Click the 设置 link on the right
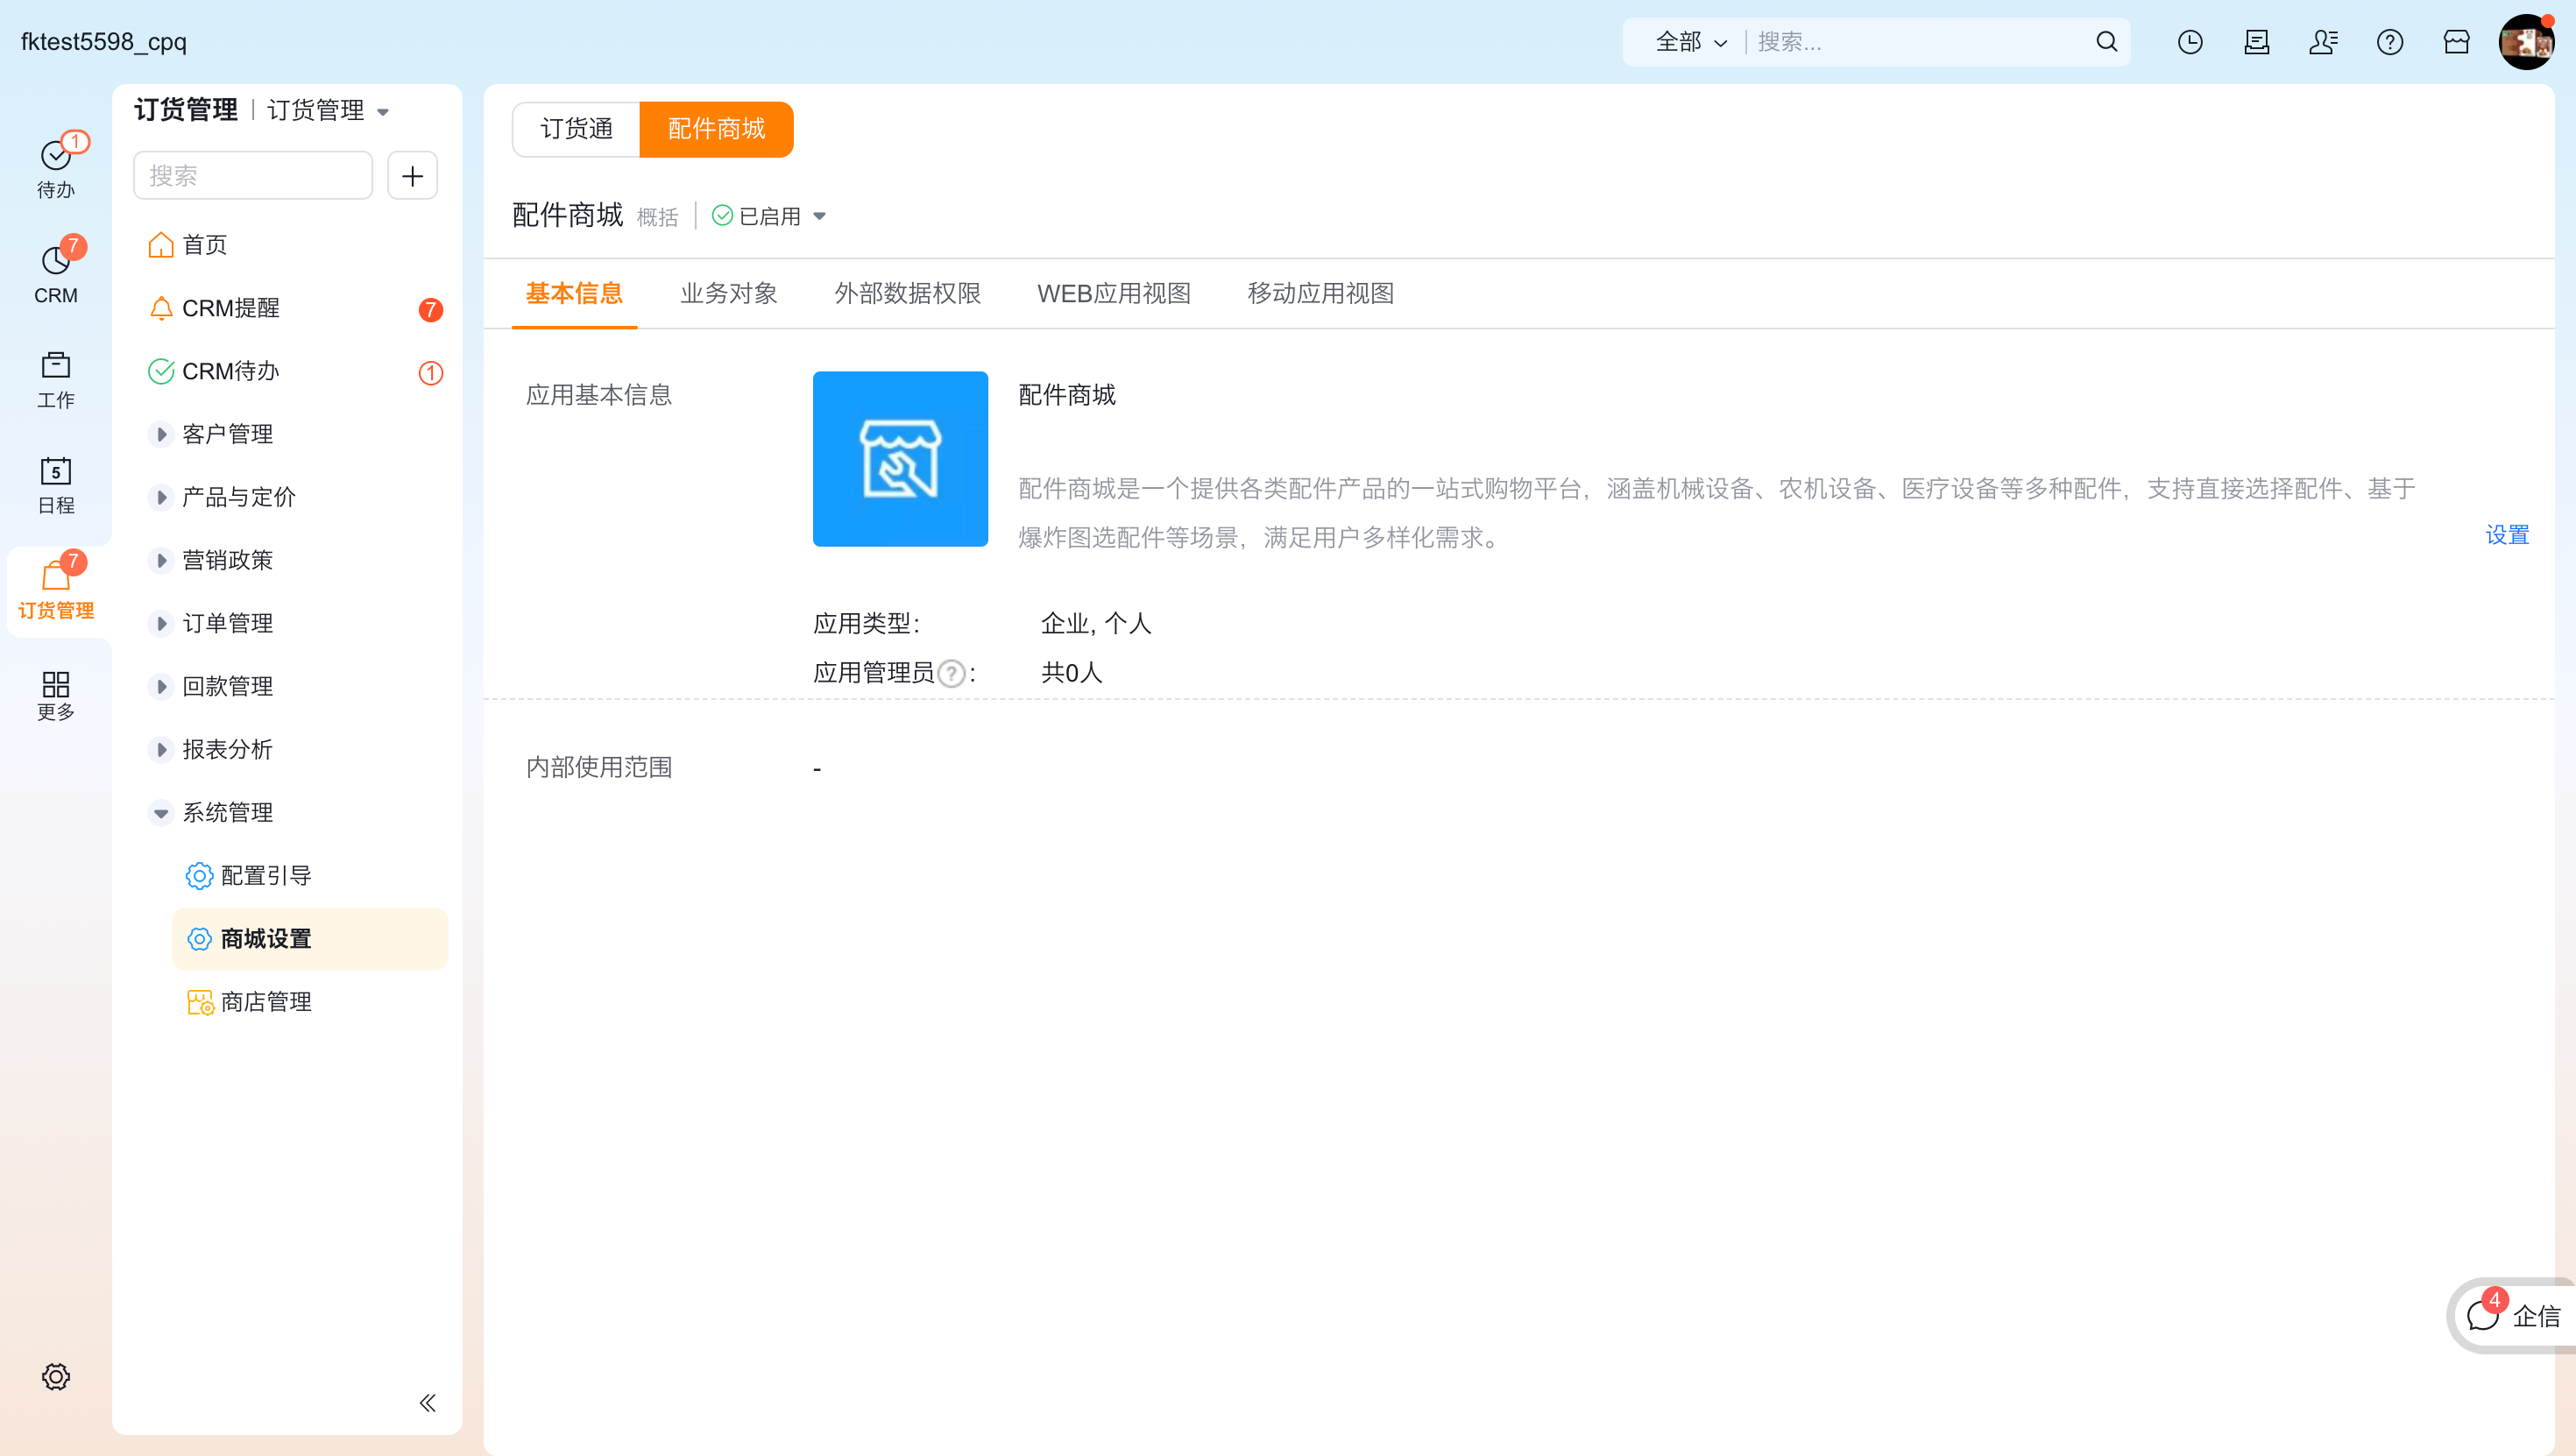This screenshot has width=2576, height=1456. coord(2506,535)
